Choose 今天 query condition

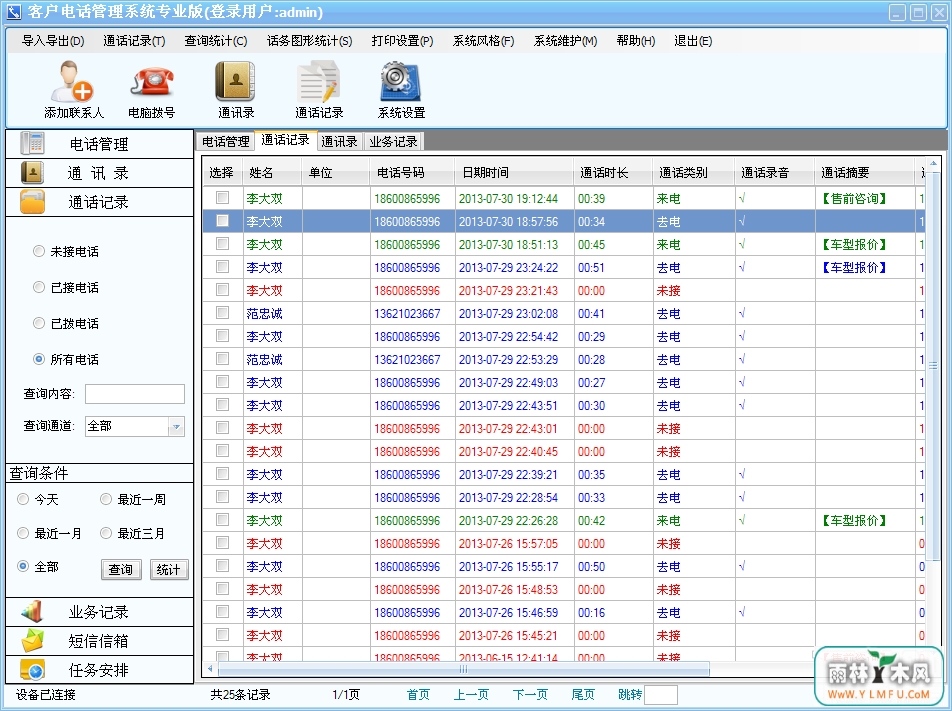pyautogui.click(x=22, y=499)
